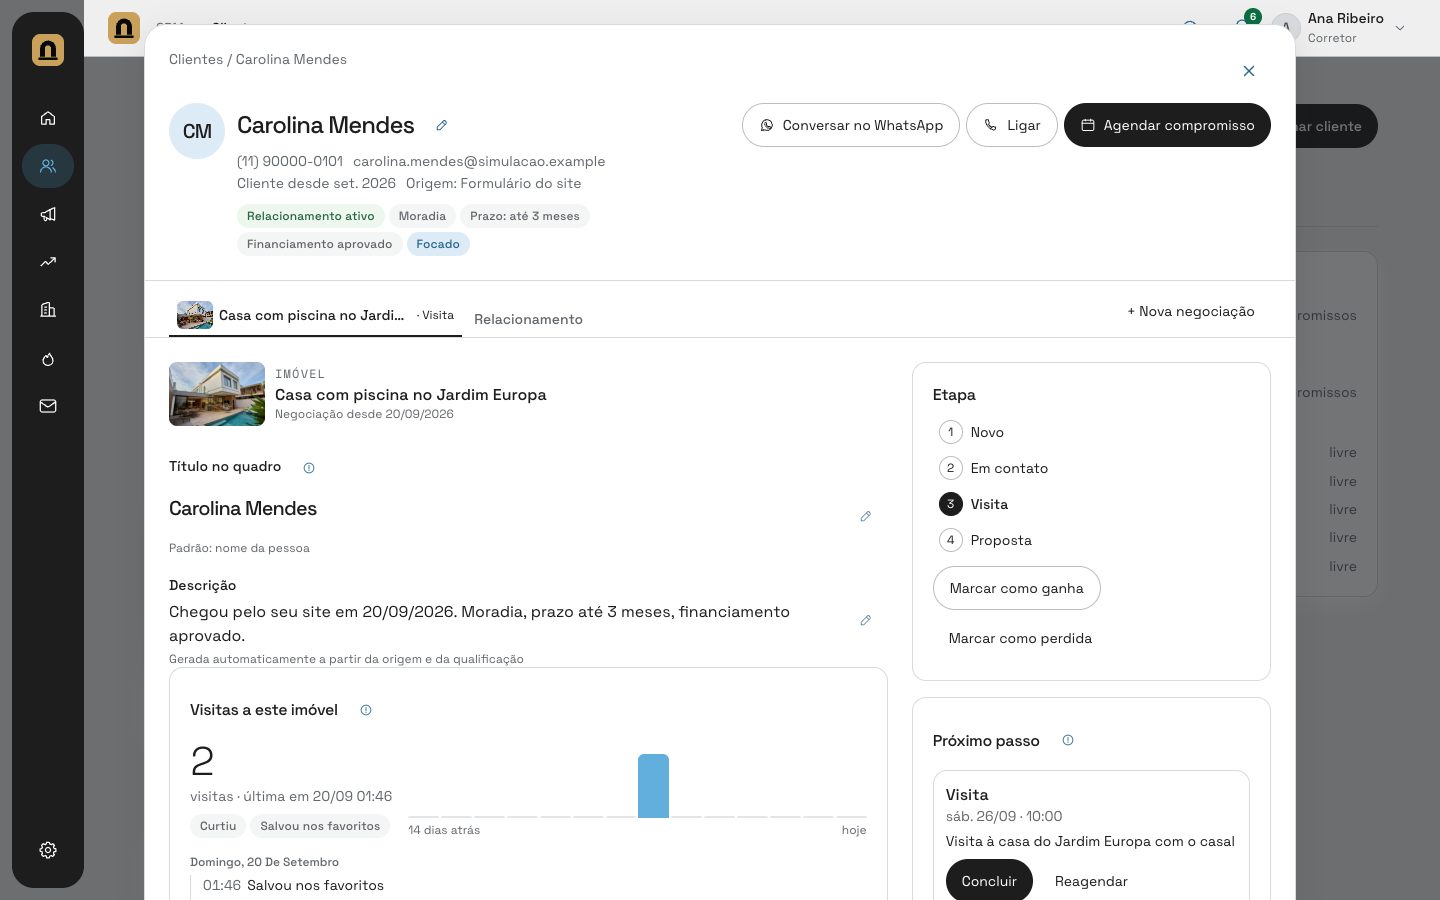Image resolution: width=1440 pixels, height=900 pixels.
Task: Show info for Visitas a este imóvel
Action: tap(366, 710)
